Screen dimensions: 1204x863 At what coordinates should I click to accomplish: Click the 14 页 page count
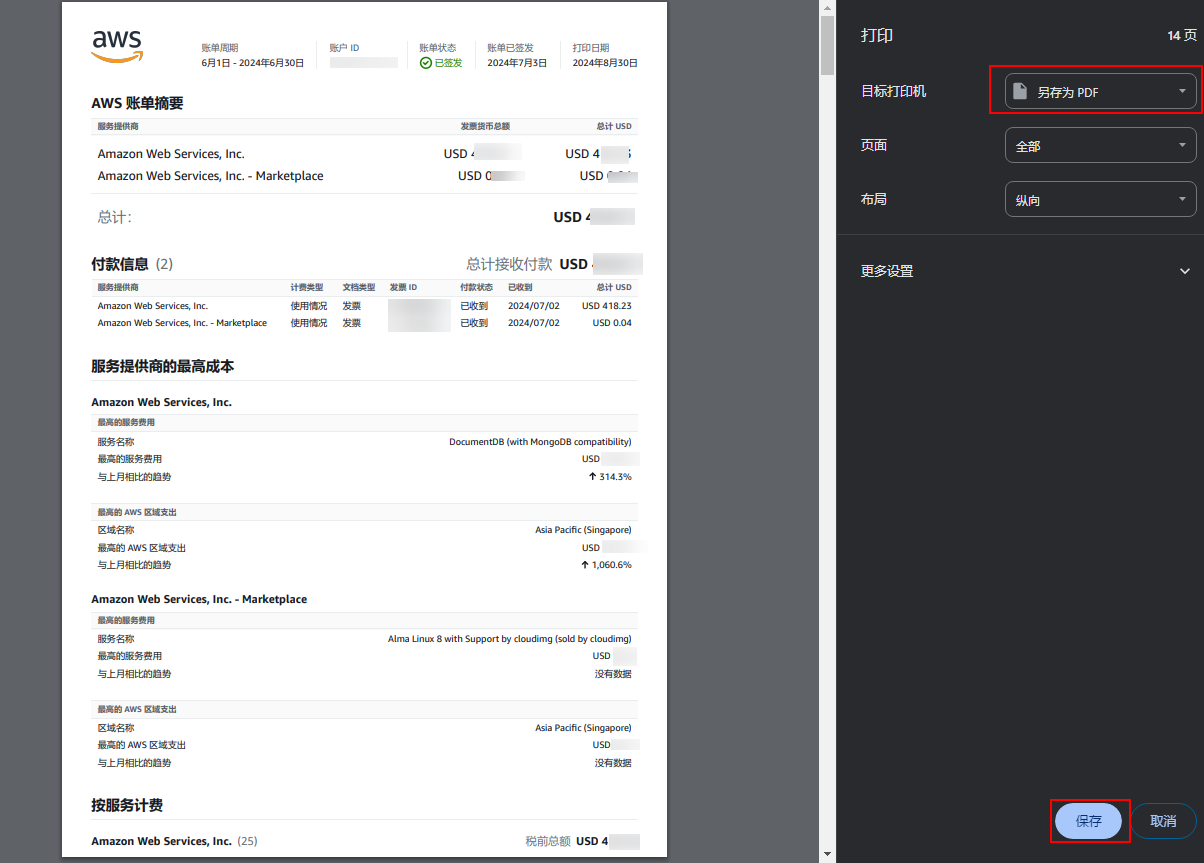tap(1181, 36)
